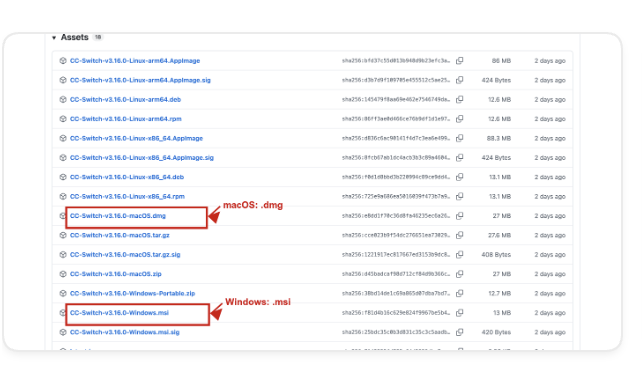Click package icon beside Linux-x86_64.AppImage.sig
The height and width of the screenshot is (390, 642).
click(63, 158)
